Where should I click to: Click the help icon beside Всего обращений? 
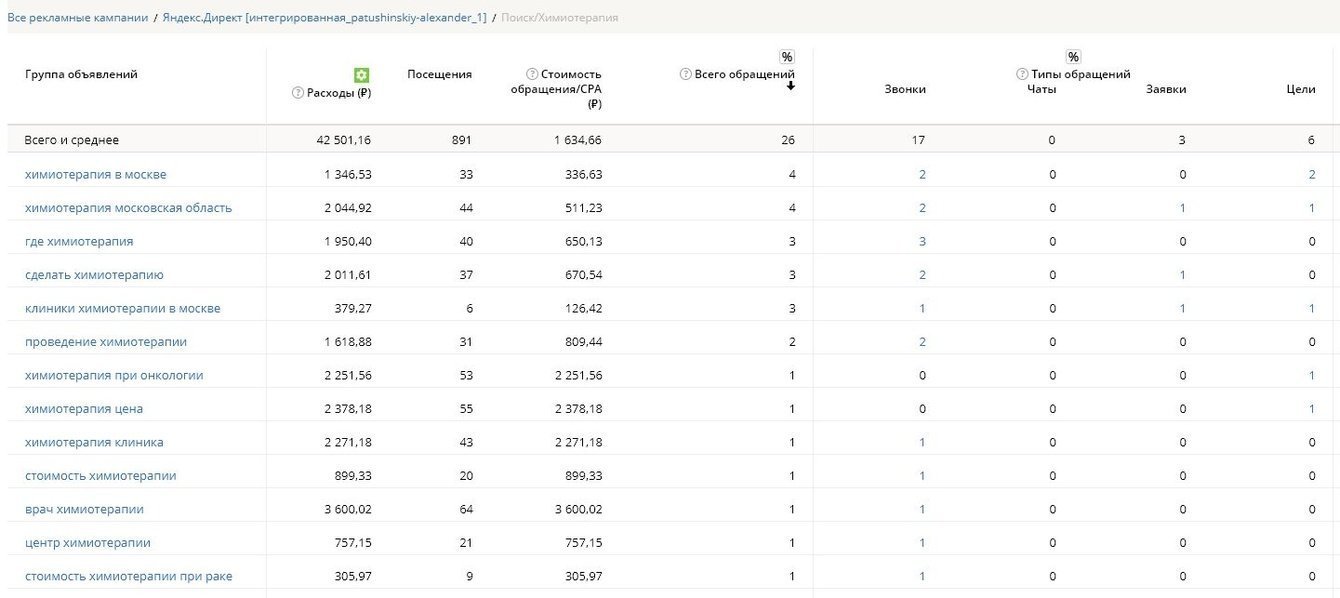point(686,74)
